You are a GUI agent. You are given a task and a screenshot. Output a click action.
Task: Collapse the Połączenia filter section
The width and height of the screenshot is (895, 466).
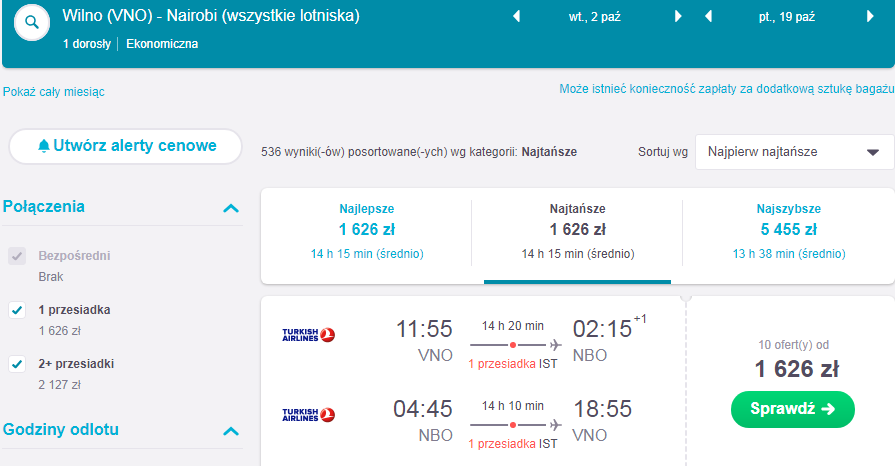click(231, 208)
